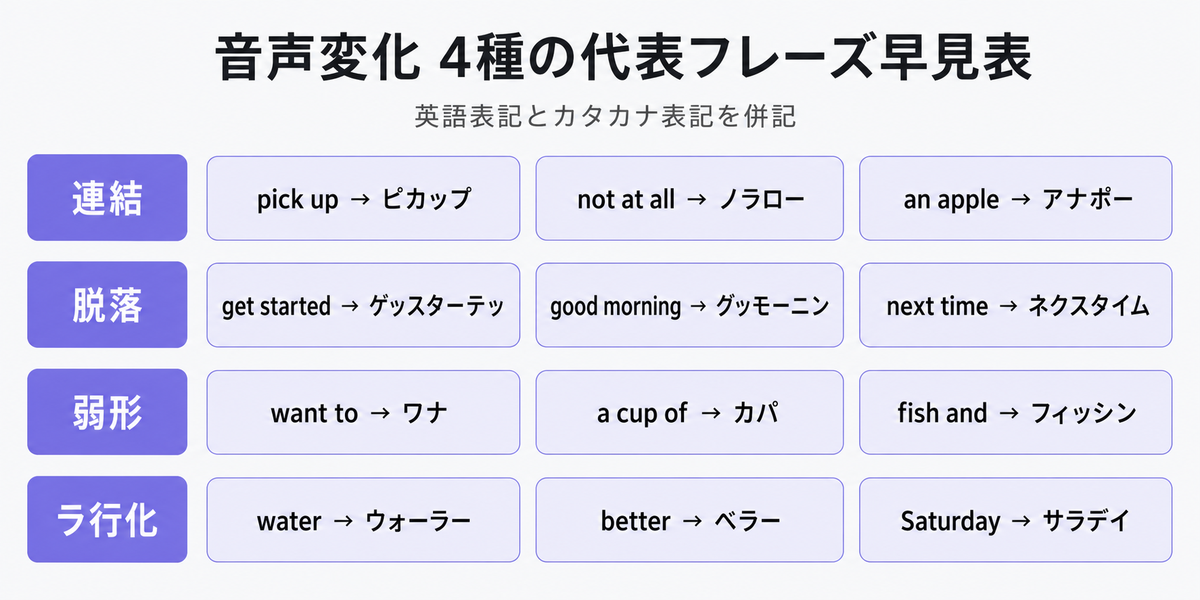
Task: Tap the fish and → フィッシン card
Action: click(x=1016, y=412)
